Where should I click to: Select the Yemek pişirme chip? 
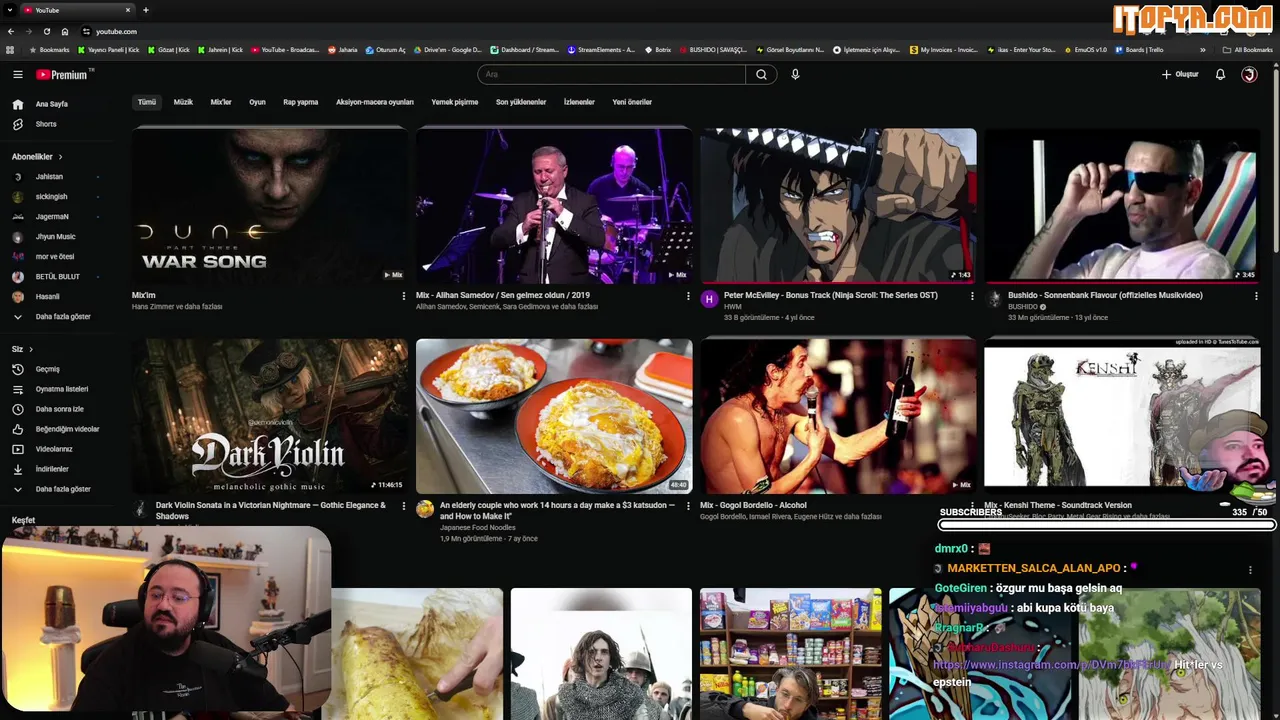[455, 102]
